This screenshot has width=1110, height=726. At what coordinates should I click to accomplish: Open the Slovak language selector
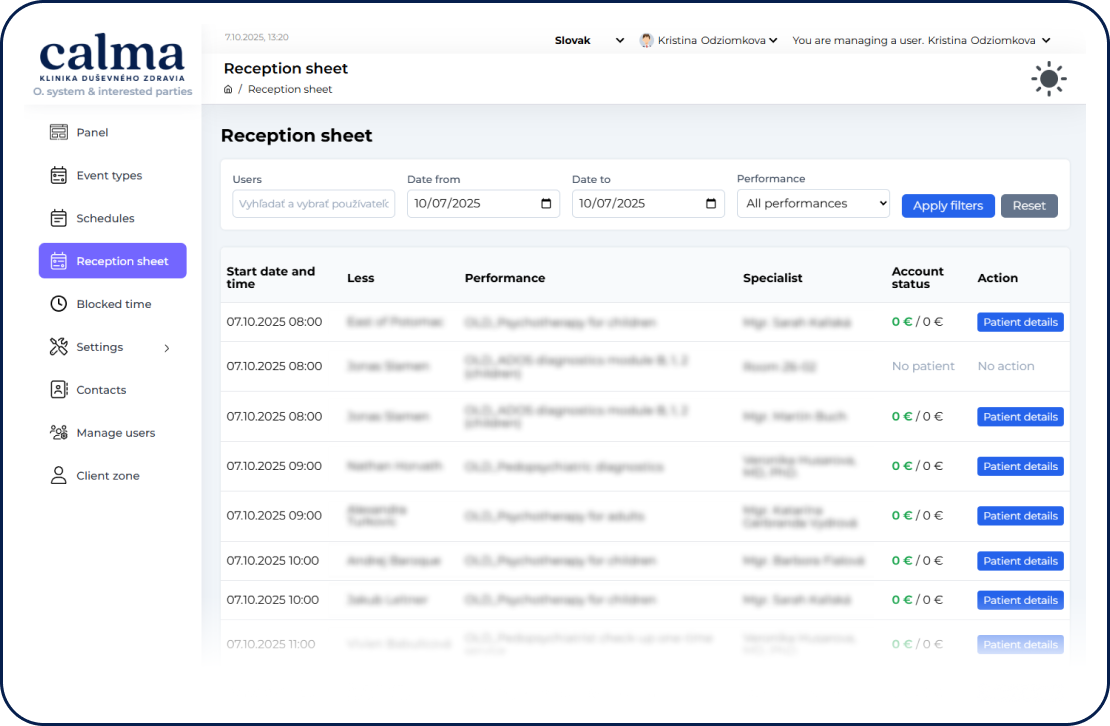click(x=589, y=41)
